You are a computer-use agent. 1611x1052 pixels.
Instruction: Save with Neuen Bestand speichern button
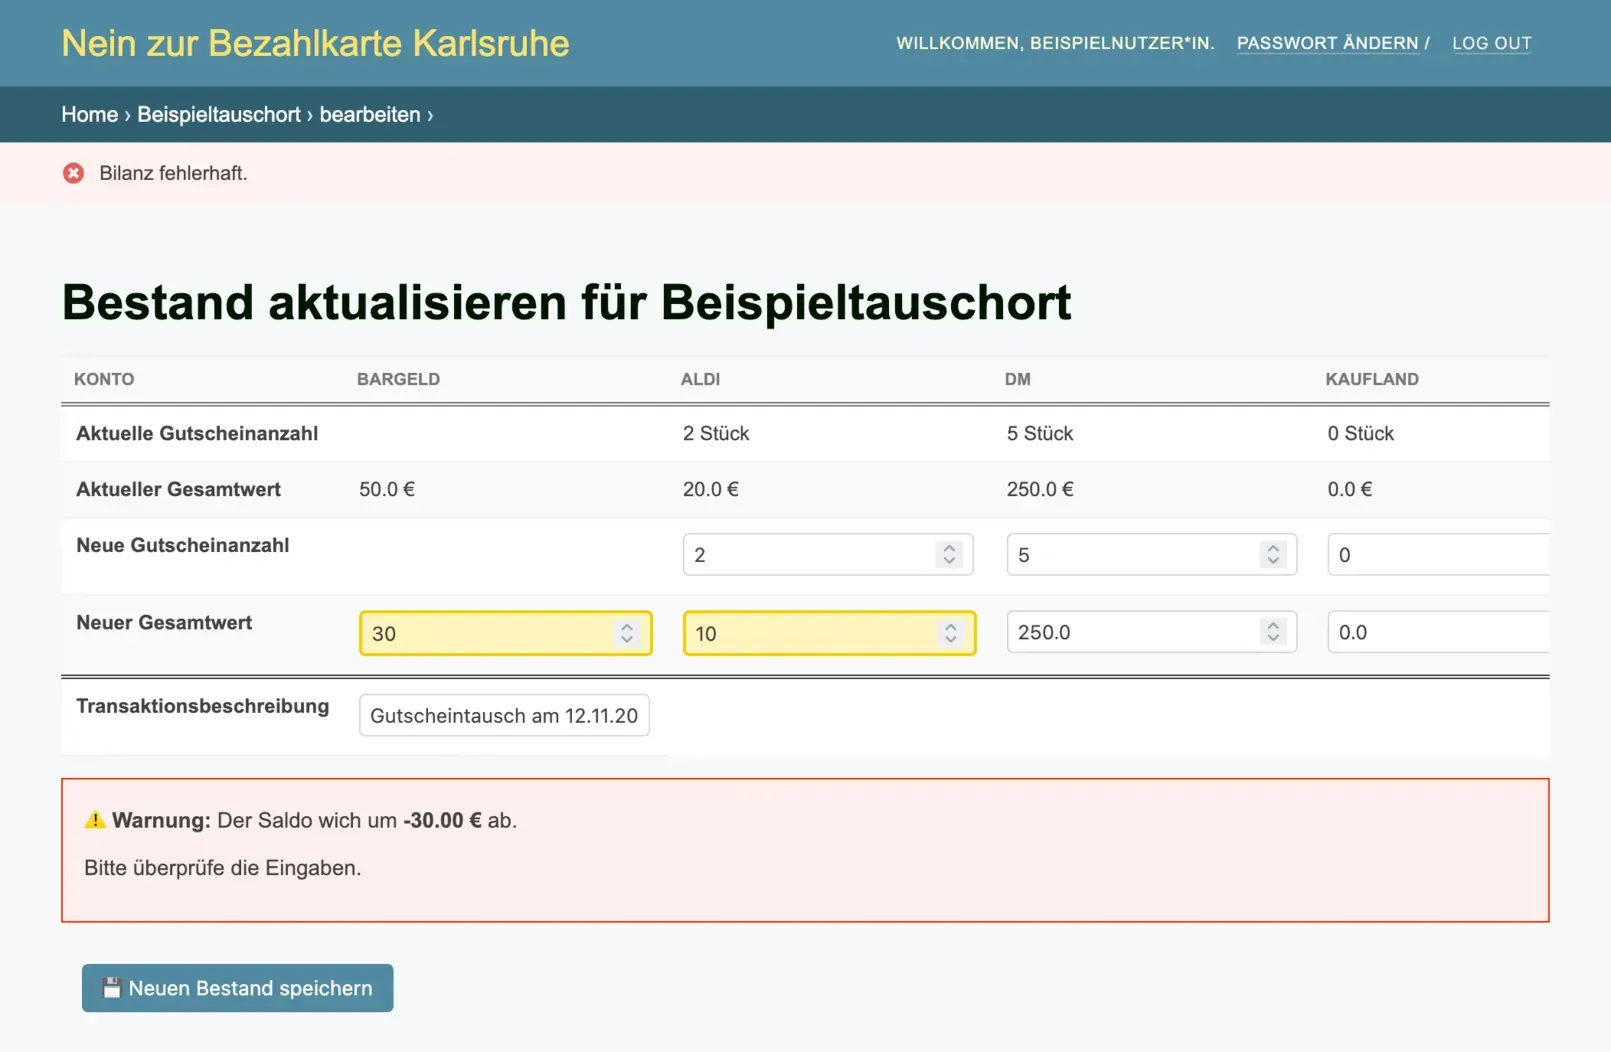coord(237,988)
